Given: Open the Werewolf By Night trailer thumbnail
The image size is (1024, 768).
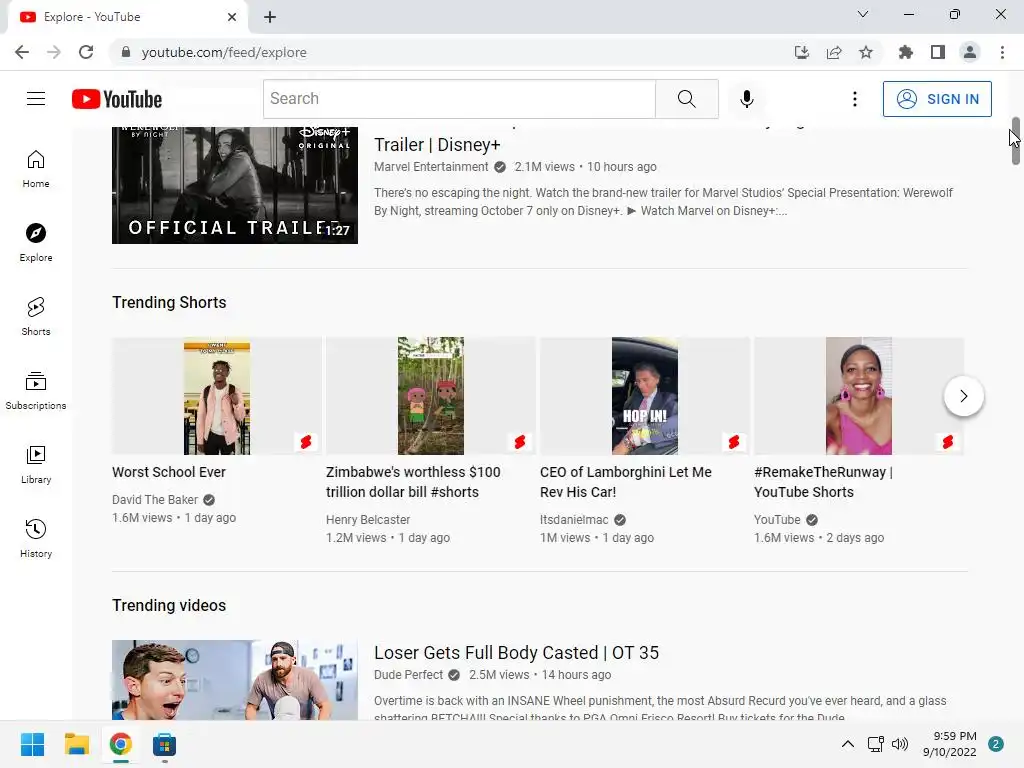Looking at the screenshot, I should [x=234, y=185].
